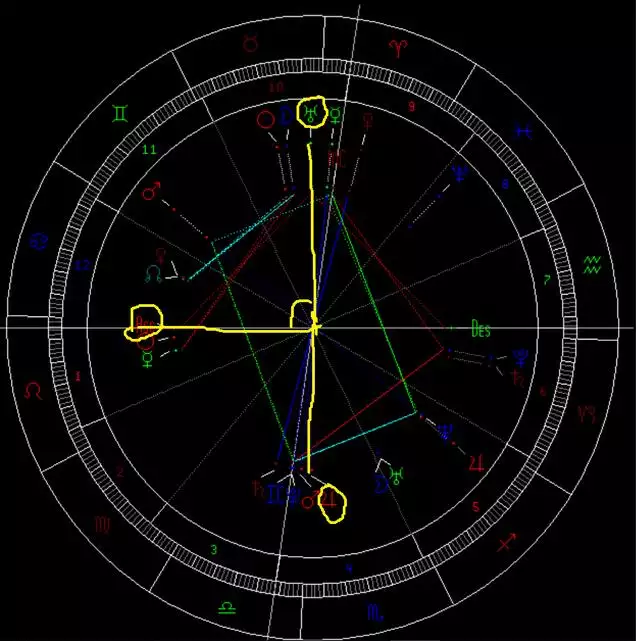Click the blue Pisces zodiac glyph
Image resolution: width=640 pixels, height=641 pixels.
click(x=523, y=131)
